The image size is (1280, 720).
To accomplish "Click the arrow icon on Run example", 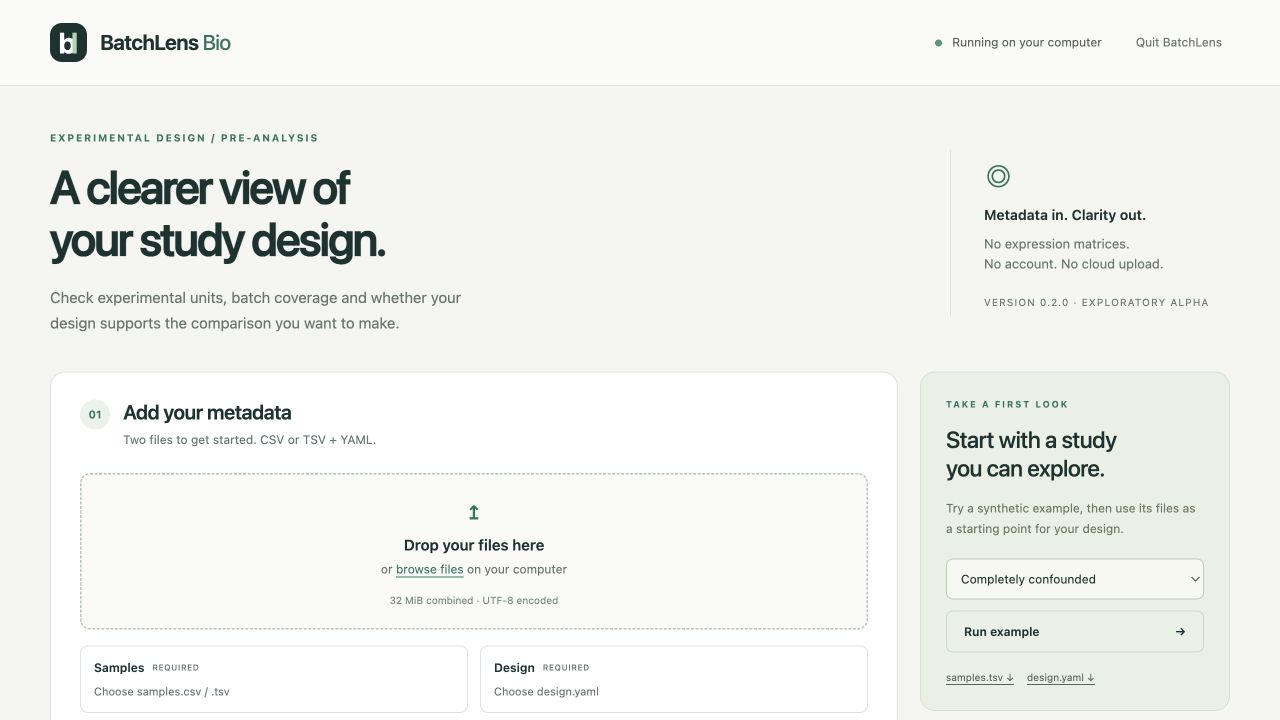I will [x=1180, y=632].
